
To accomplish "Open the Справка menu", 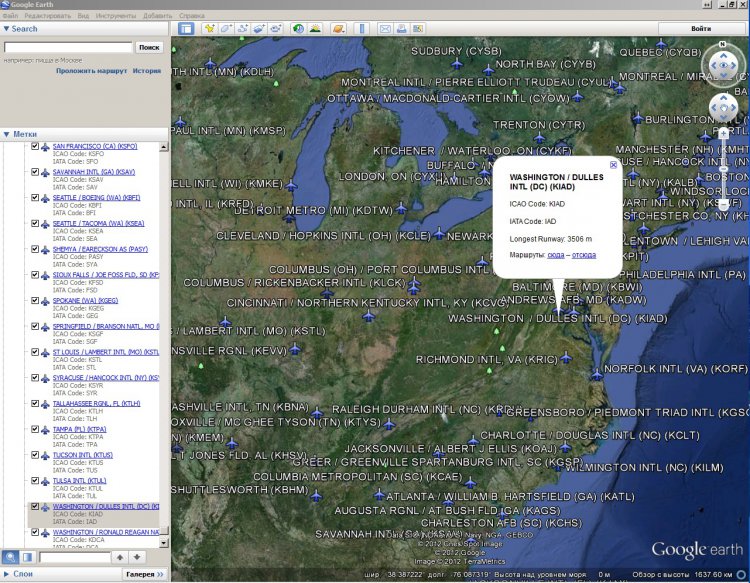I will [x=192, y=16].
